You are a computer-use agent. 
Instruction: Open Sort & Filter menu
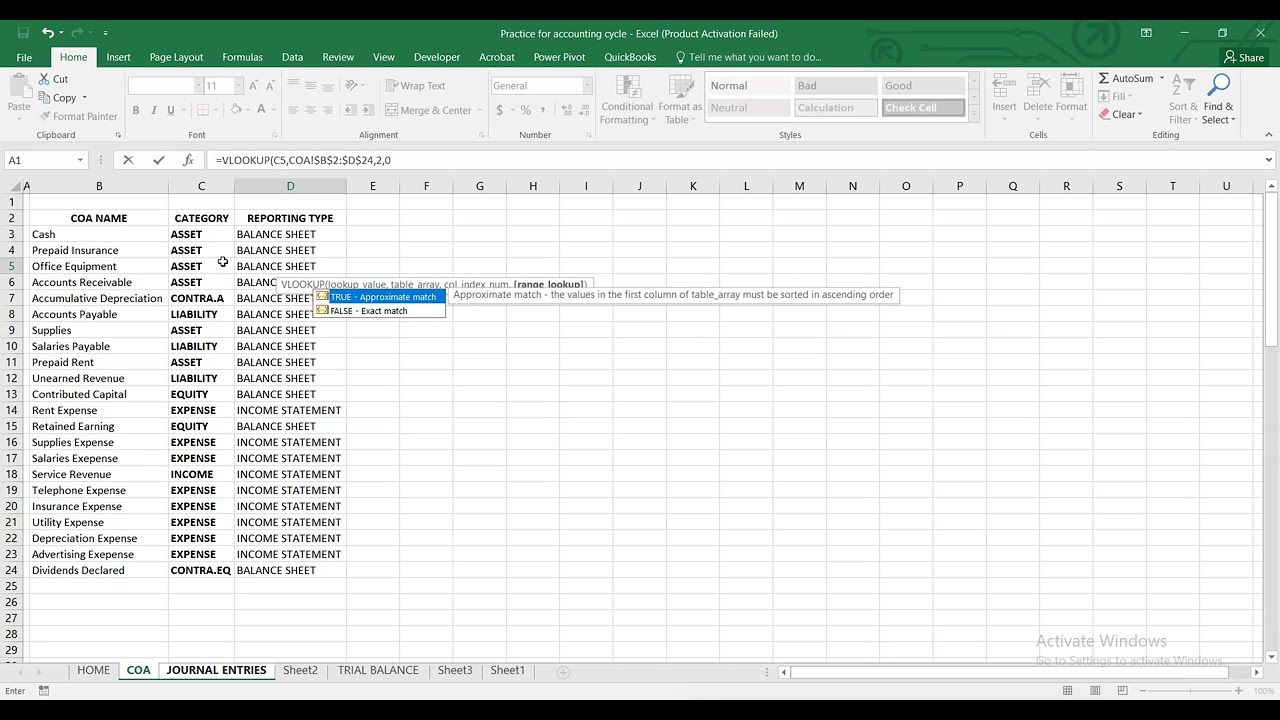coord(1183,99)
